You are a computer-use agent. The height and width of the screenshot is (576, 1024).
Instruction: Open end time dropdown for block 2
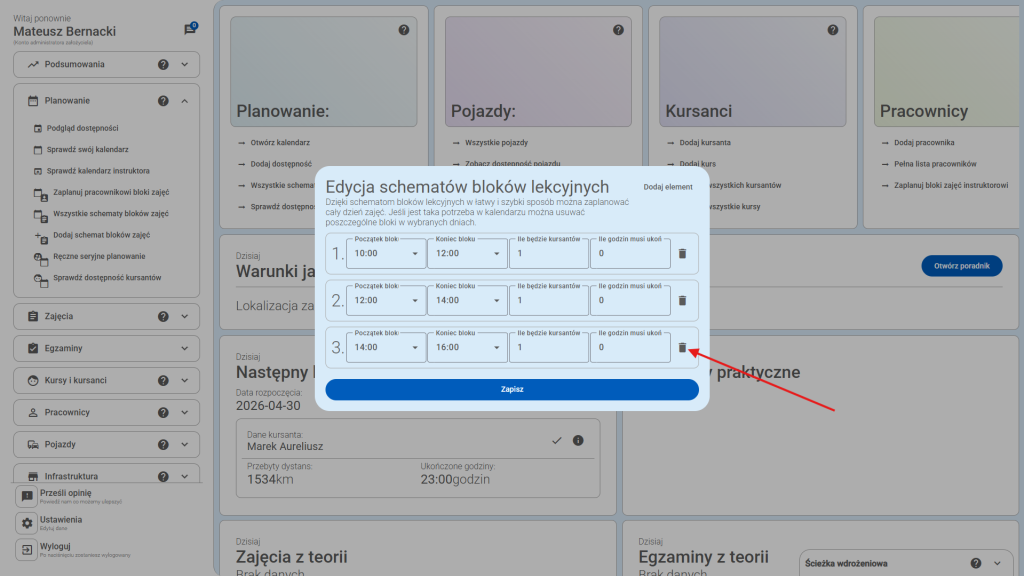pyautogui.click(x=466, y=300)
